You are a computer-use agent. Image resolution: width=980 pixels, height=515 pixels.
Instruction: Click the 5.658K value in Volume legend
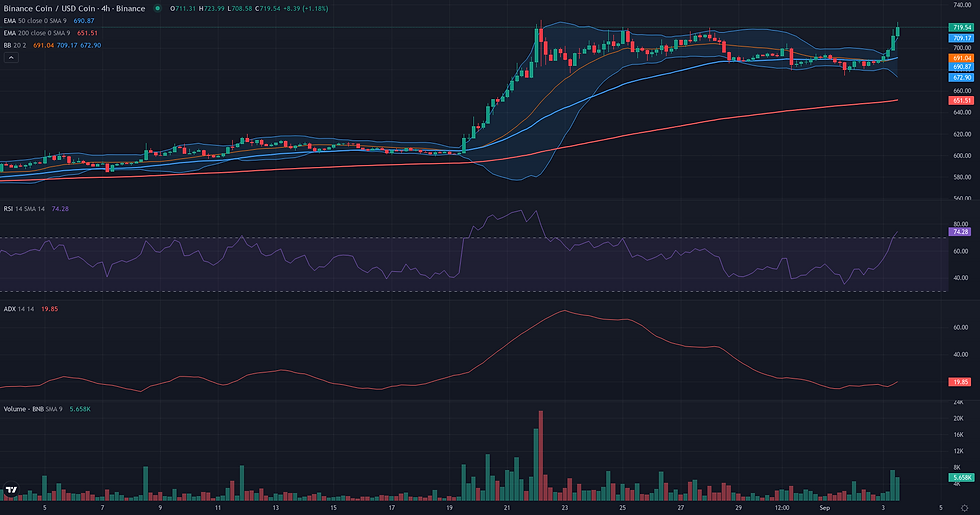pos(80,409)
